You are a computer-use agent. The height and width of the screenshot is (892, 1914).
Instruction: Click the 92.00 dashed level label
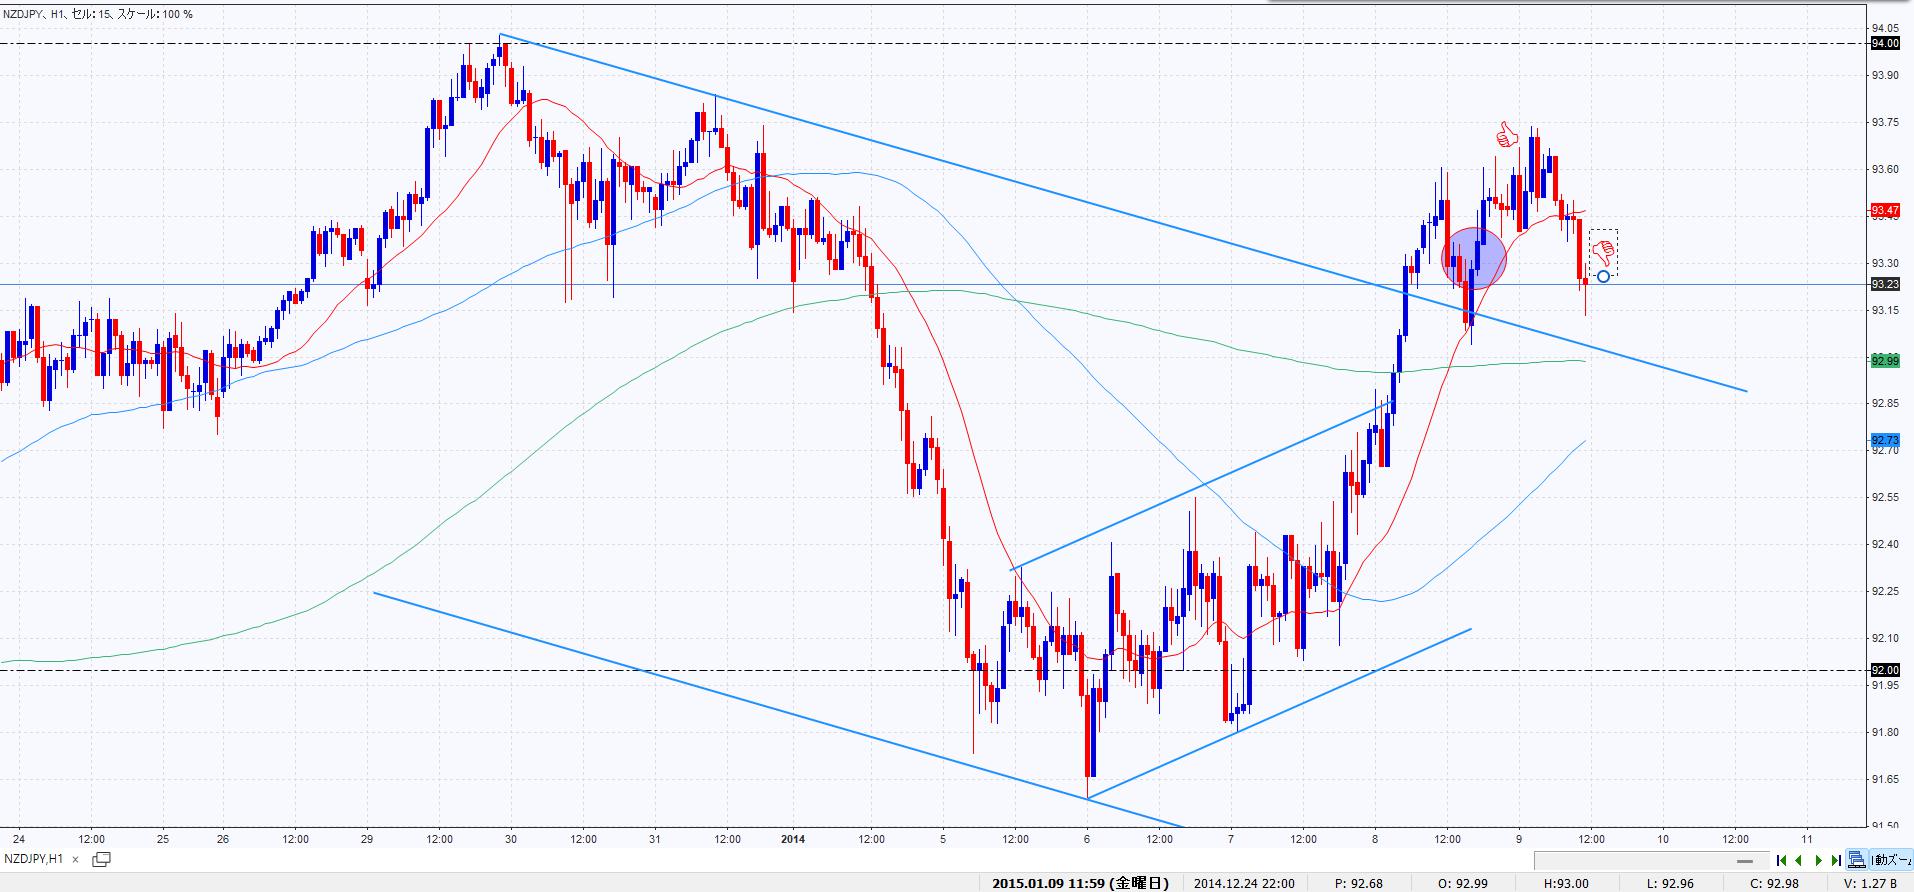pos(1884,670)
